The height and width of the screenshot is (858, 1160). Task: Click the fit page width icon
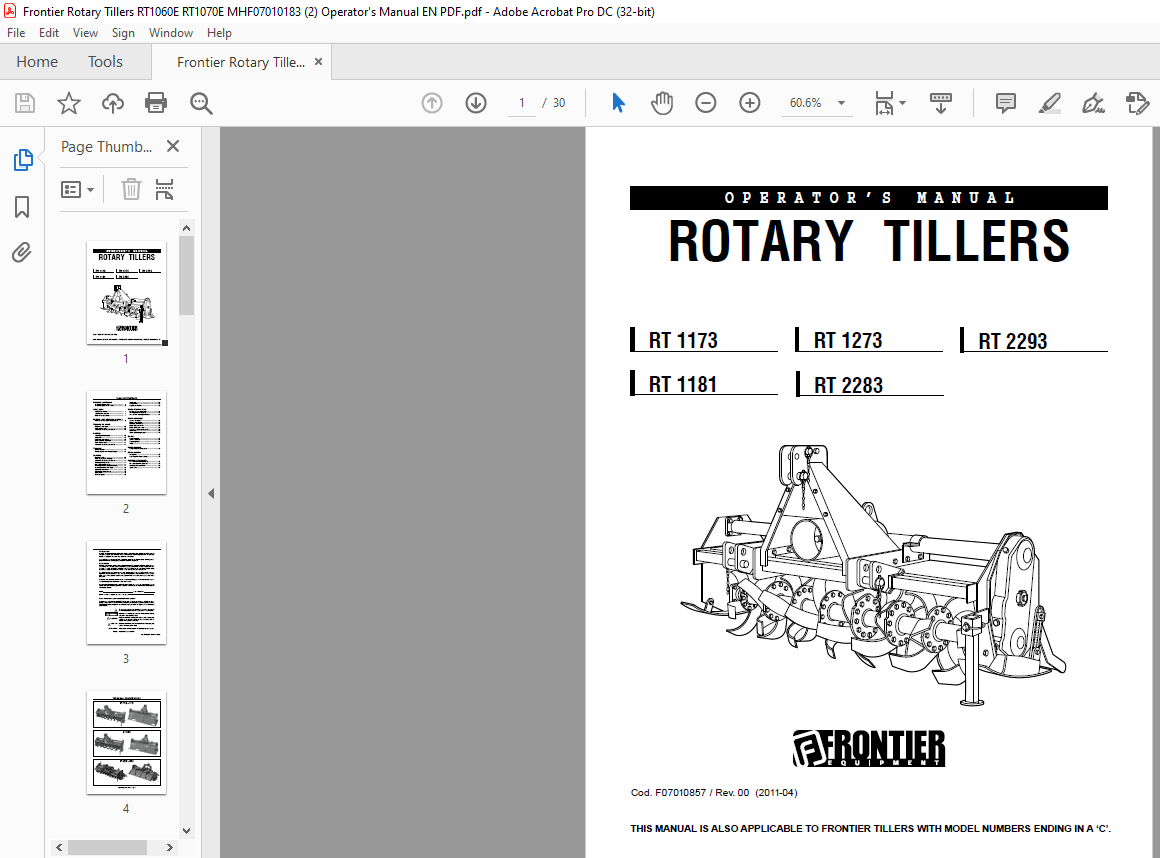(884, 104)
